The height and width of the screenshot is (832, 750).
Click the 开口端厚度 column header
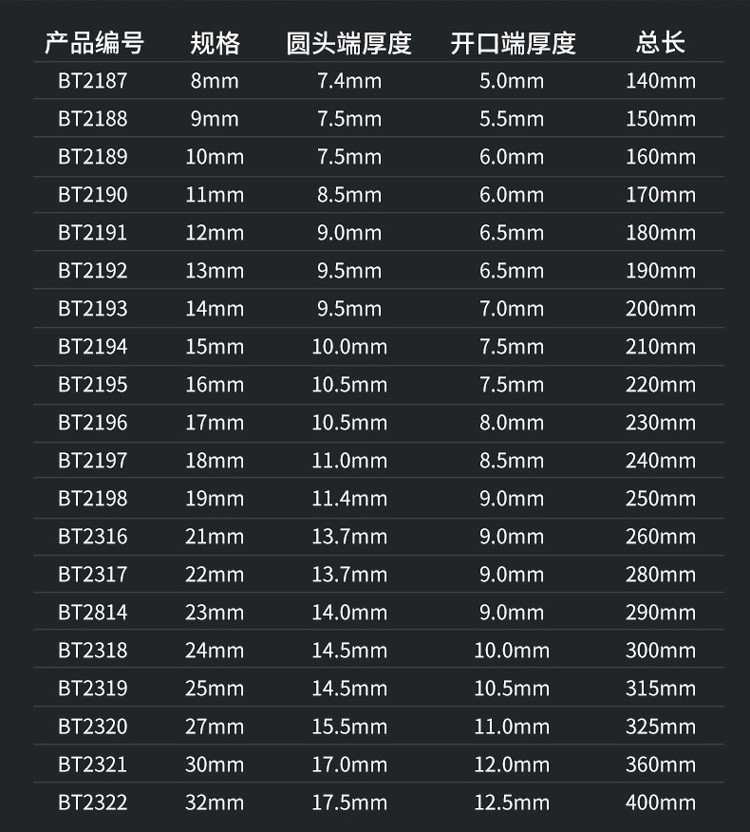(512, 43)
